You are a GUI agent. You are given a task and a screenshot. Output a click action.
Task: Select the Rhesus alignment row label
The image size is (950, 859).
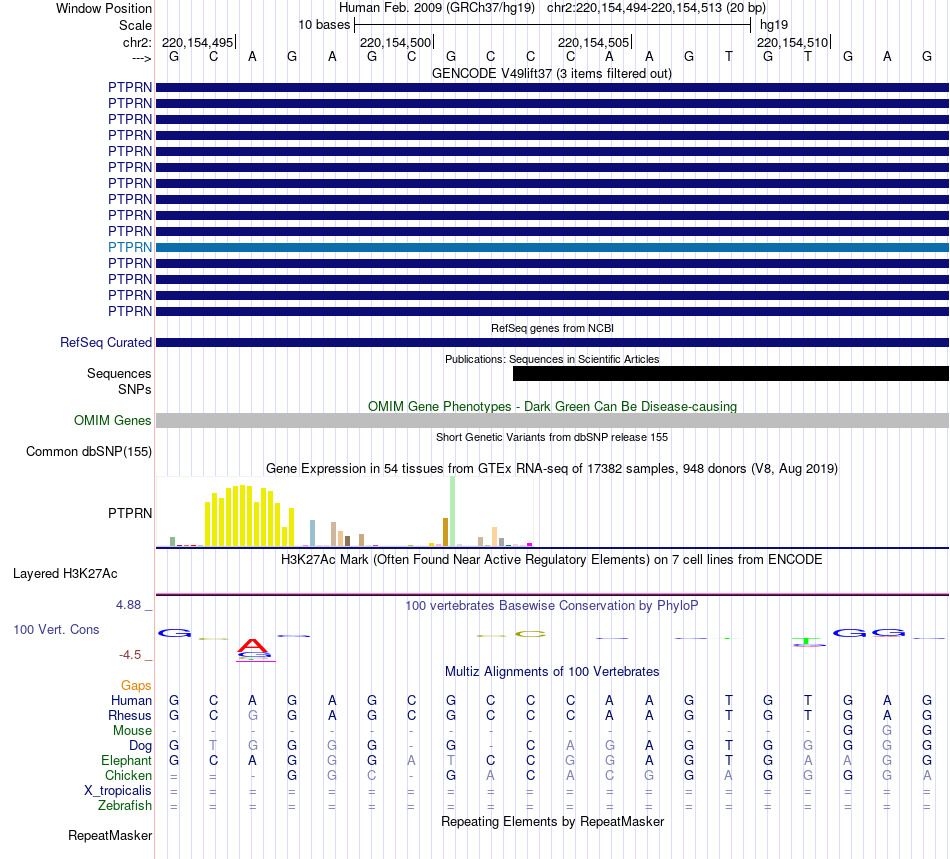tap(130, 715)
